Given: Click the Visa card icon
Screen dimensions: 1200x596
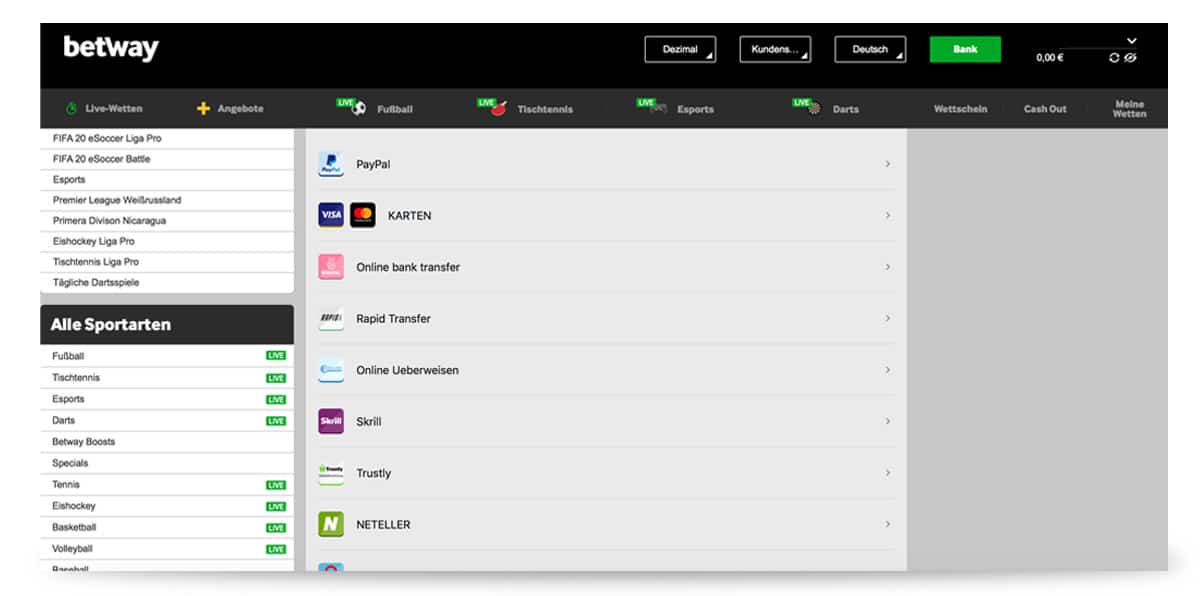Looking at the screenshot, I should click(330, 215).
